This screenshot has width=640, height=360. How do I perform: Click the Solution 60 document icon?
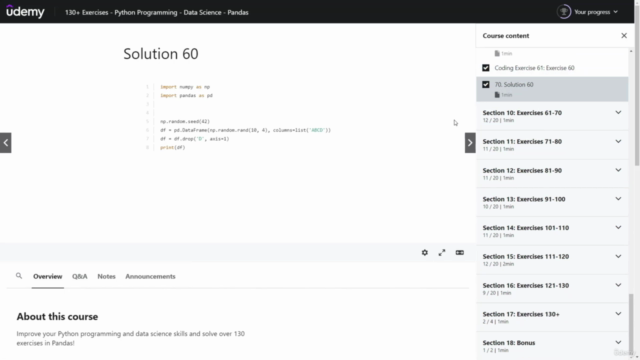[497, 95]
